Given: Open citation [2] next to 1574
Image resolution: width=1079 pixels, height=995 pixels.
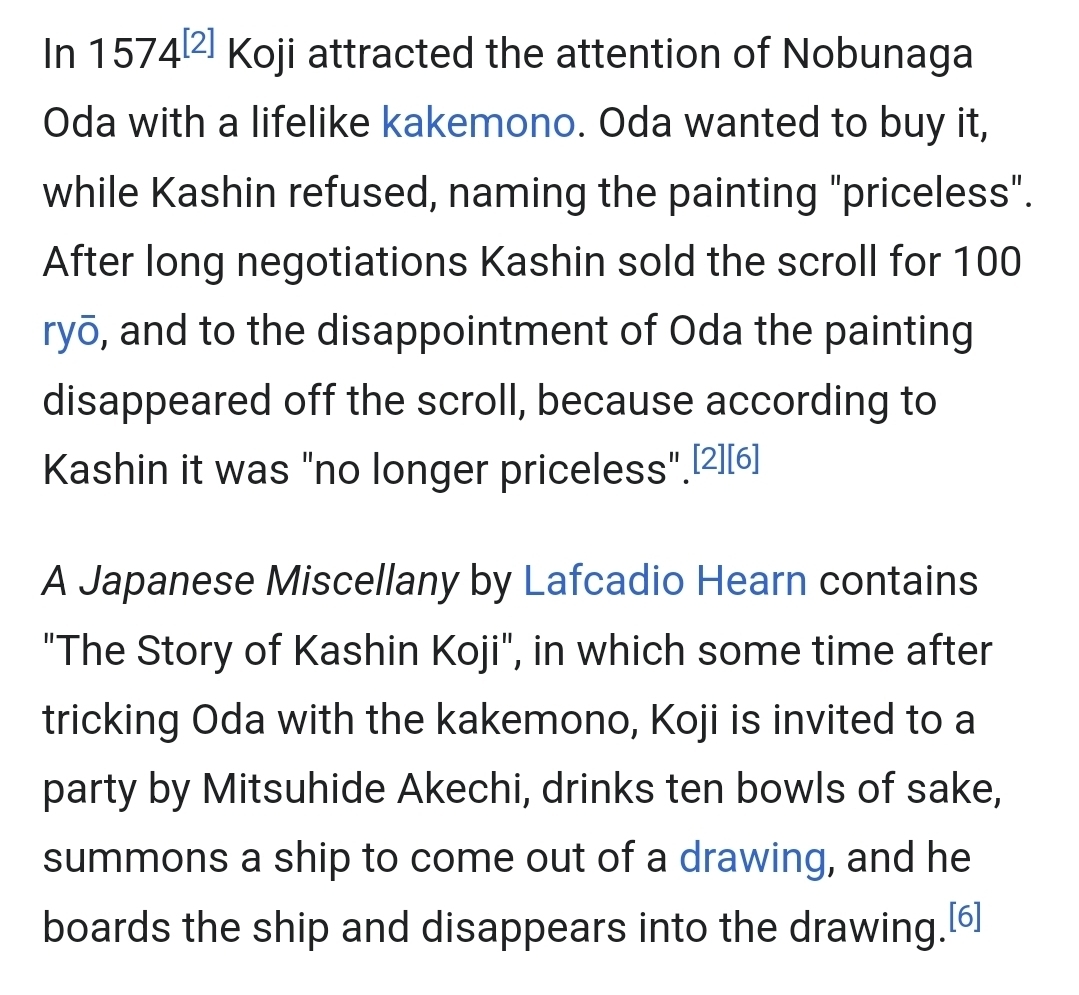Looking at the screenshot, I should (x=198, y=45).
